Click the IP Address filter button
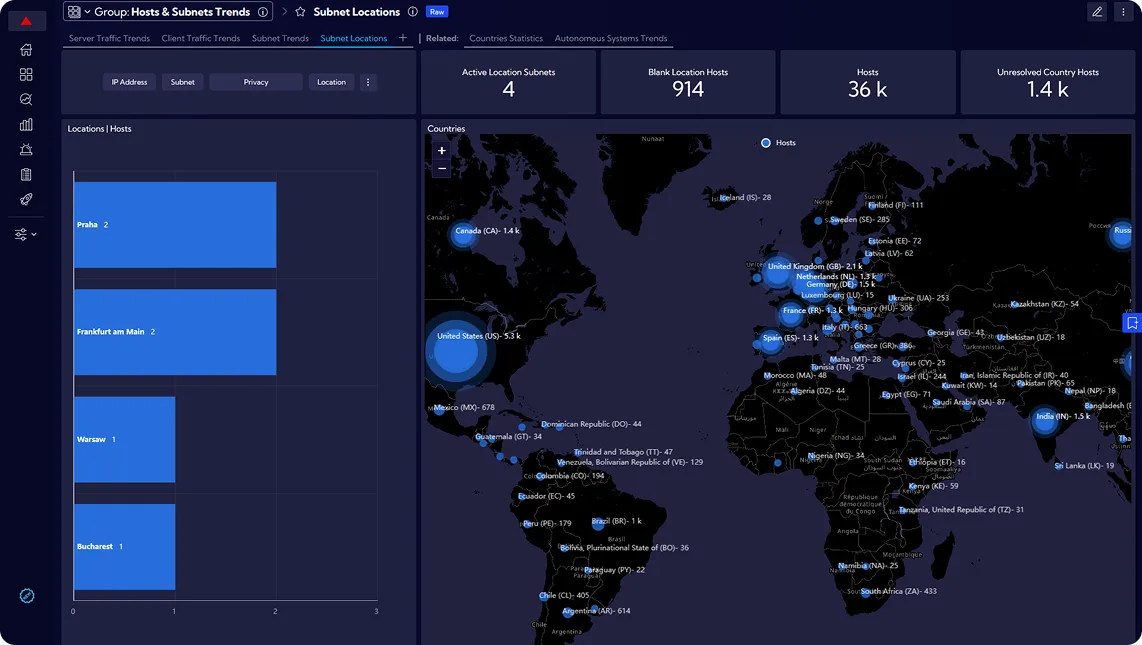1142x645 pixels. pos(129,82)
